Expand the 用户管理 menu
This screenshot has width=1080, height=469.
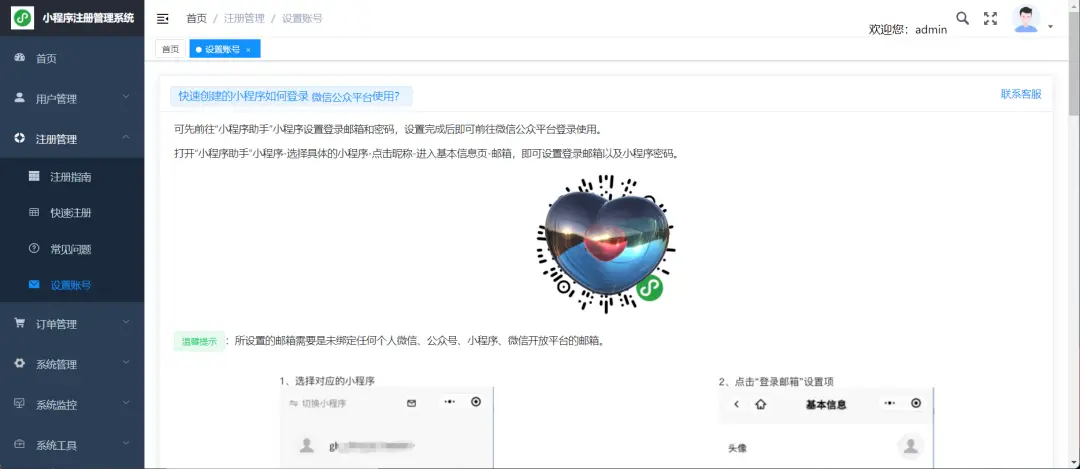coord(72,98)
